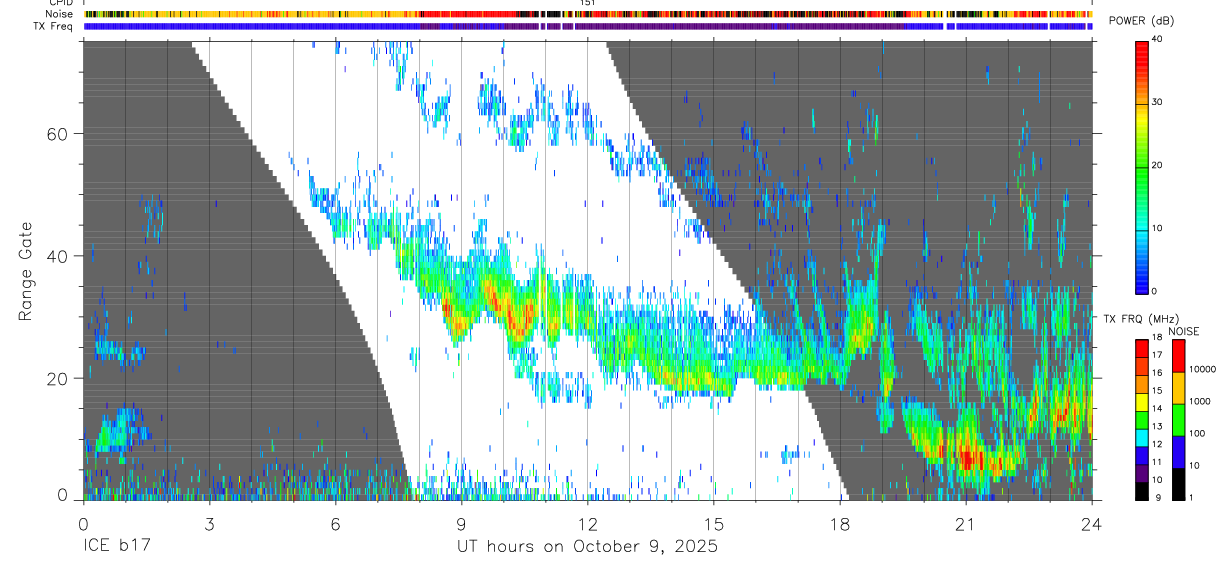Viewport: 1228px width, 567px height.
Task: Click the NOISE color bar legend
Action: point(1179,419)
